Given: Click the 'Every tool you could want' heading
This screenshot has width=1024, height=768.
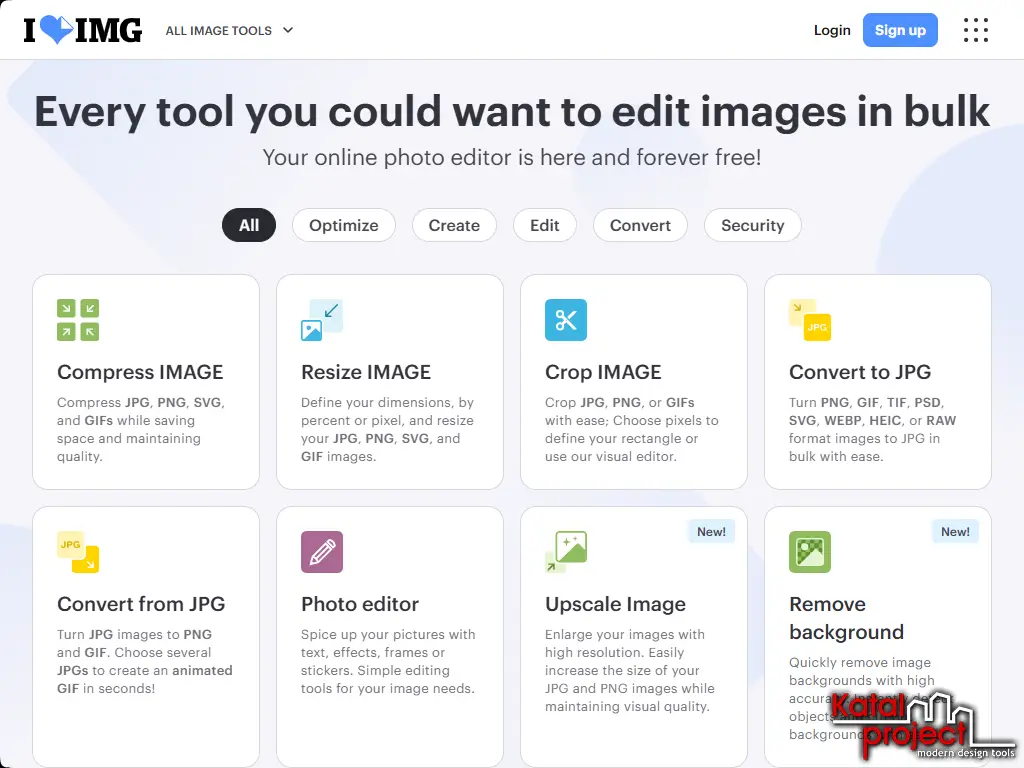Looking at the screenshot, I should pos(512,111).
